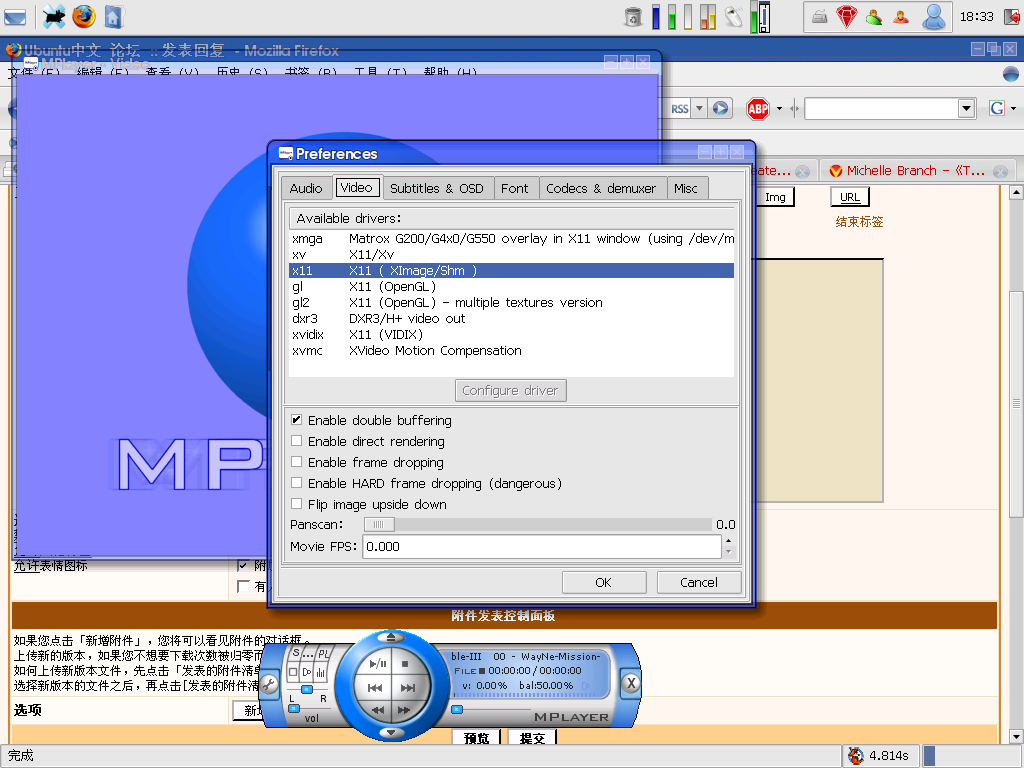Click the Configure driver button
This screenshot has width=1024, height=768.
pyautogui.click(x=511, y=391)
